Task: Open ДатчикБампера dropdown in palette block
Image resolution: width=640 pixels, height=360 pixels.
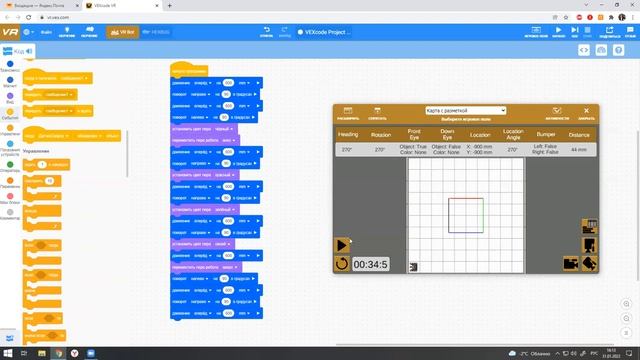Action: [x=53, y=136]
